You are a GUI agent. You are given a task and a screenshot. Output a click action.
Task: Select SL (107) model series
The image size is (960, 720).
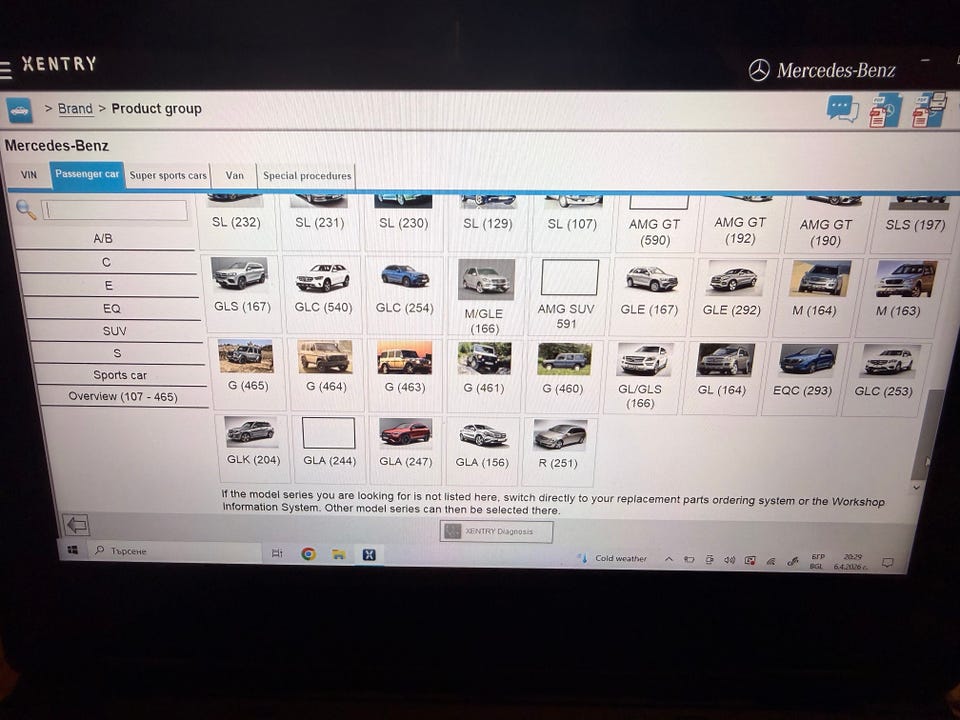(572, 224)
